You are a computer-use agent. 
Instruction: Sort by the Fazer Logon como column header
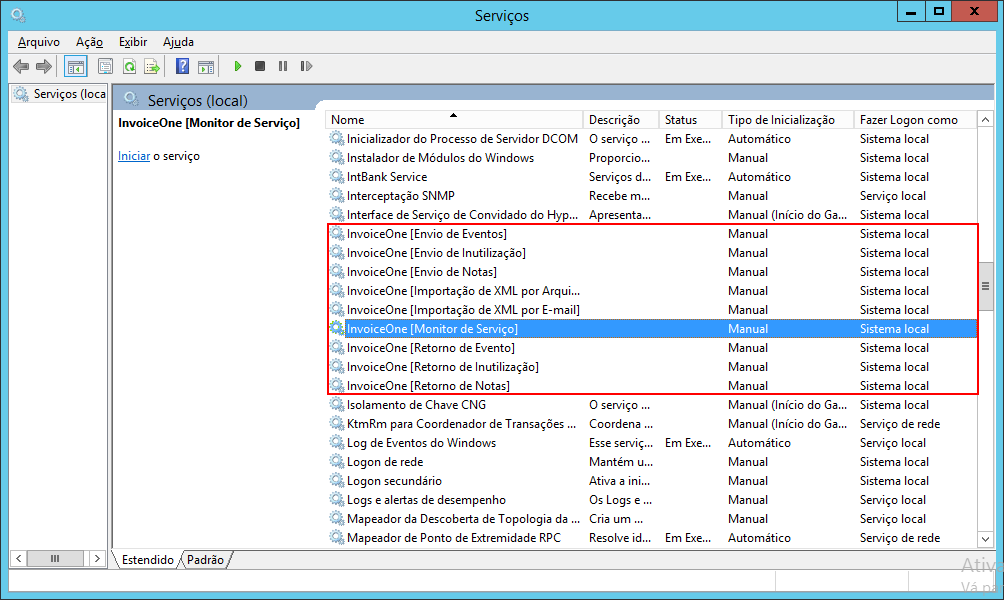pos(916,120)
